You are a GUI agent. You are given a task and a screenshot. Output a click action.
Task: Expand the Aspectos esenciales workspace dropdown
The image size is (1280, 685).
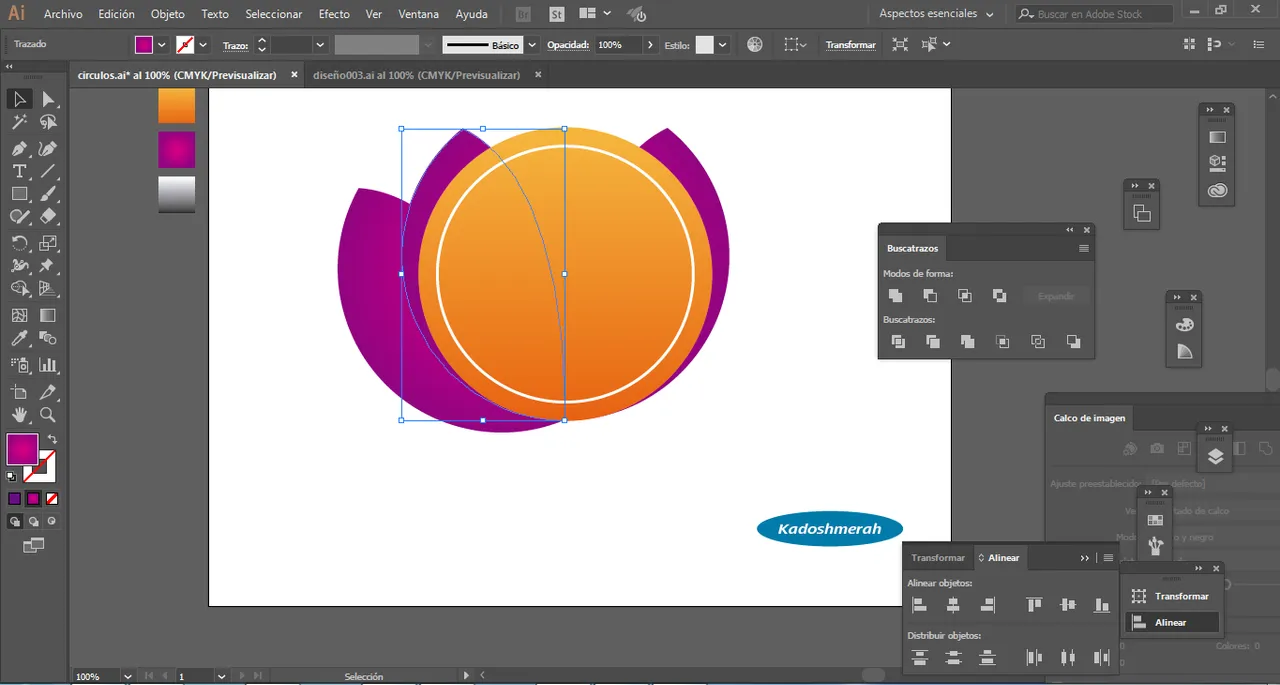(989, 14)
